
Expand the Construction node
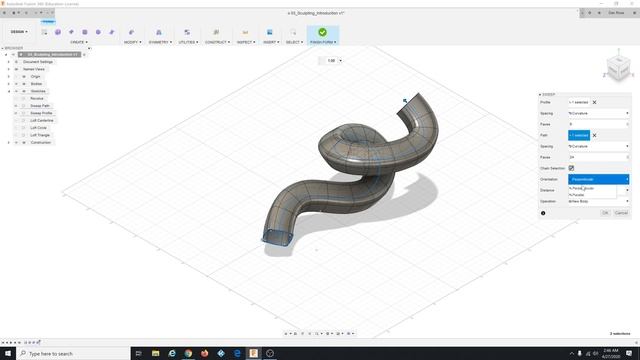coord(9,142)
